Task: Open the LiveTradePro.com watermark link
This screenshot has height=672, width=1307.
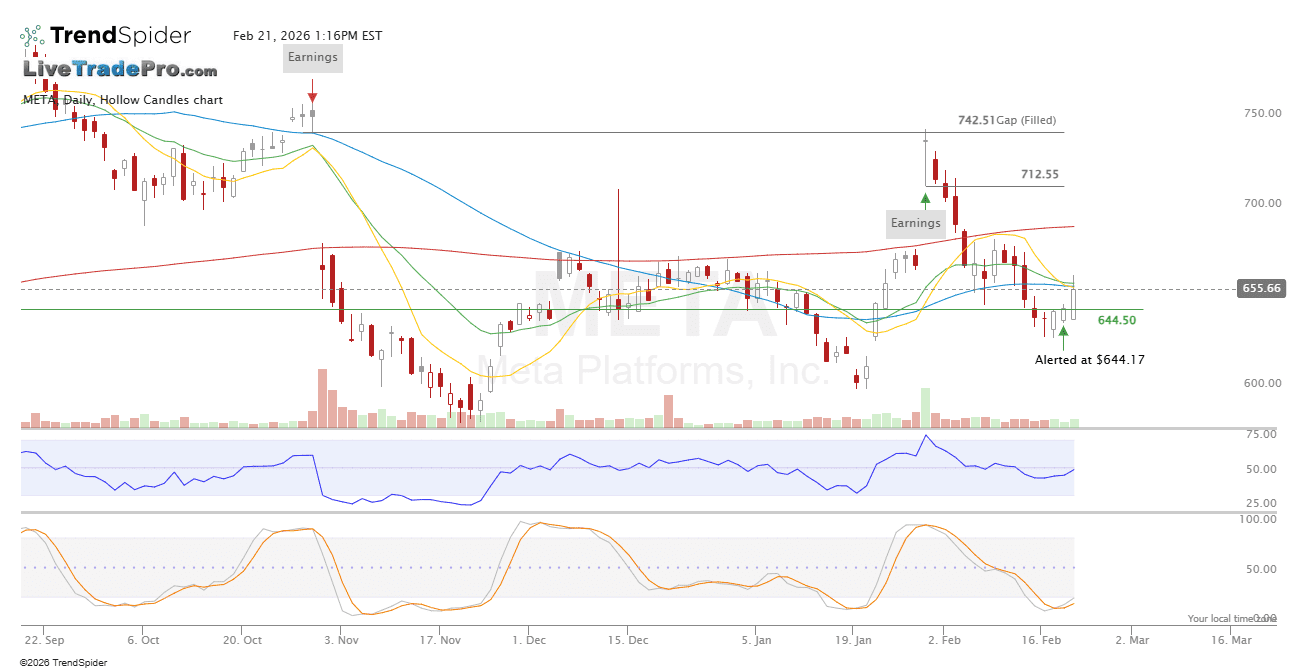Action: (x=120, y=70)
